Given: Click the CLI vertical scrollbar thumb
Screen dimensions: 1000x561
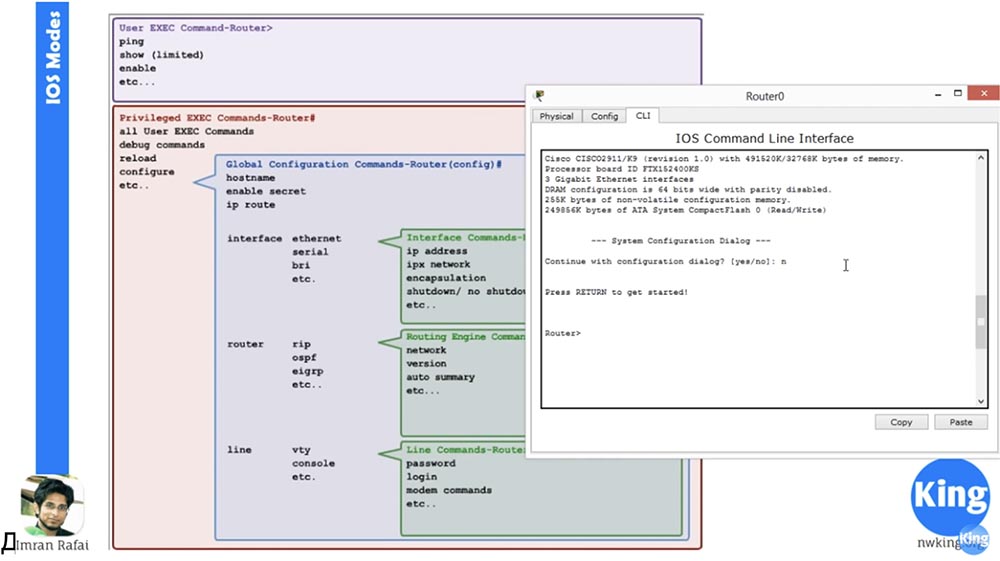Looking at the screenshot, I should pos(981,322).
